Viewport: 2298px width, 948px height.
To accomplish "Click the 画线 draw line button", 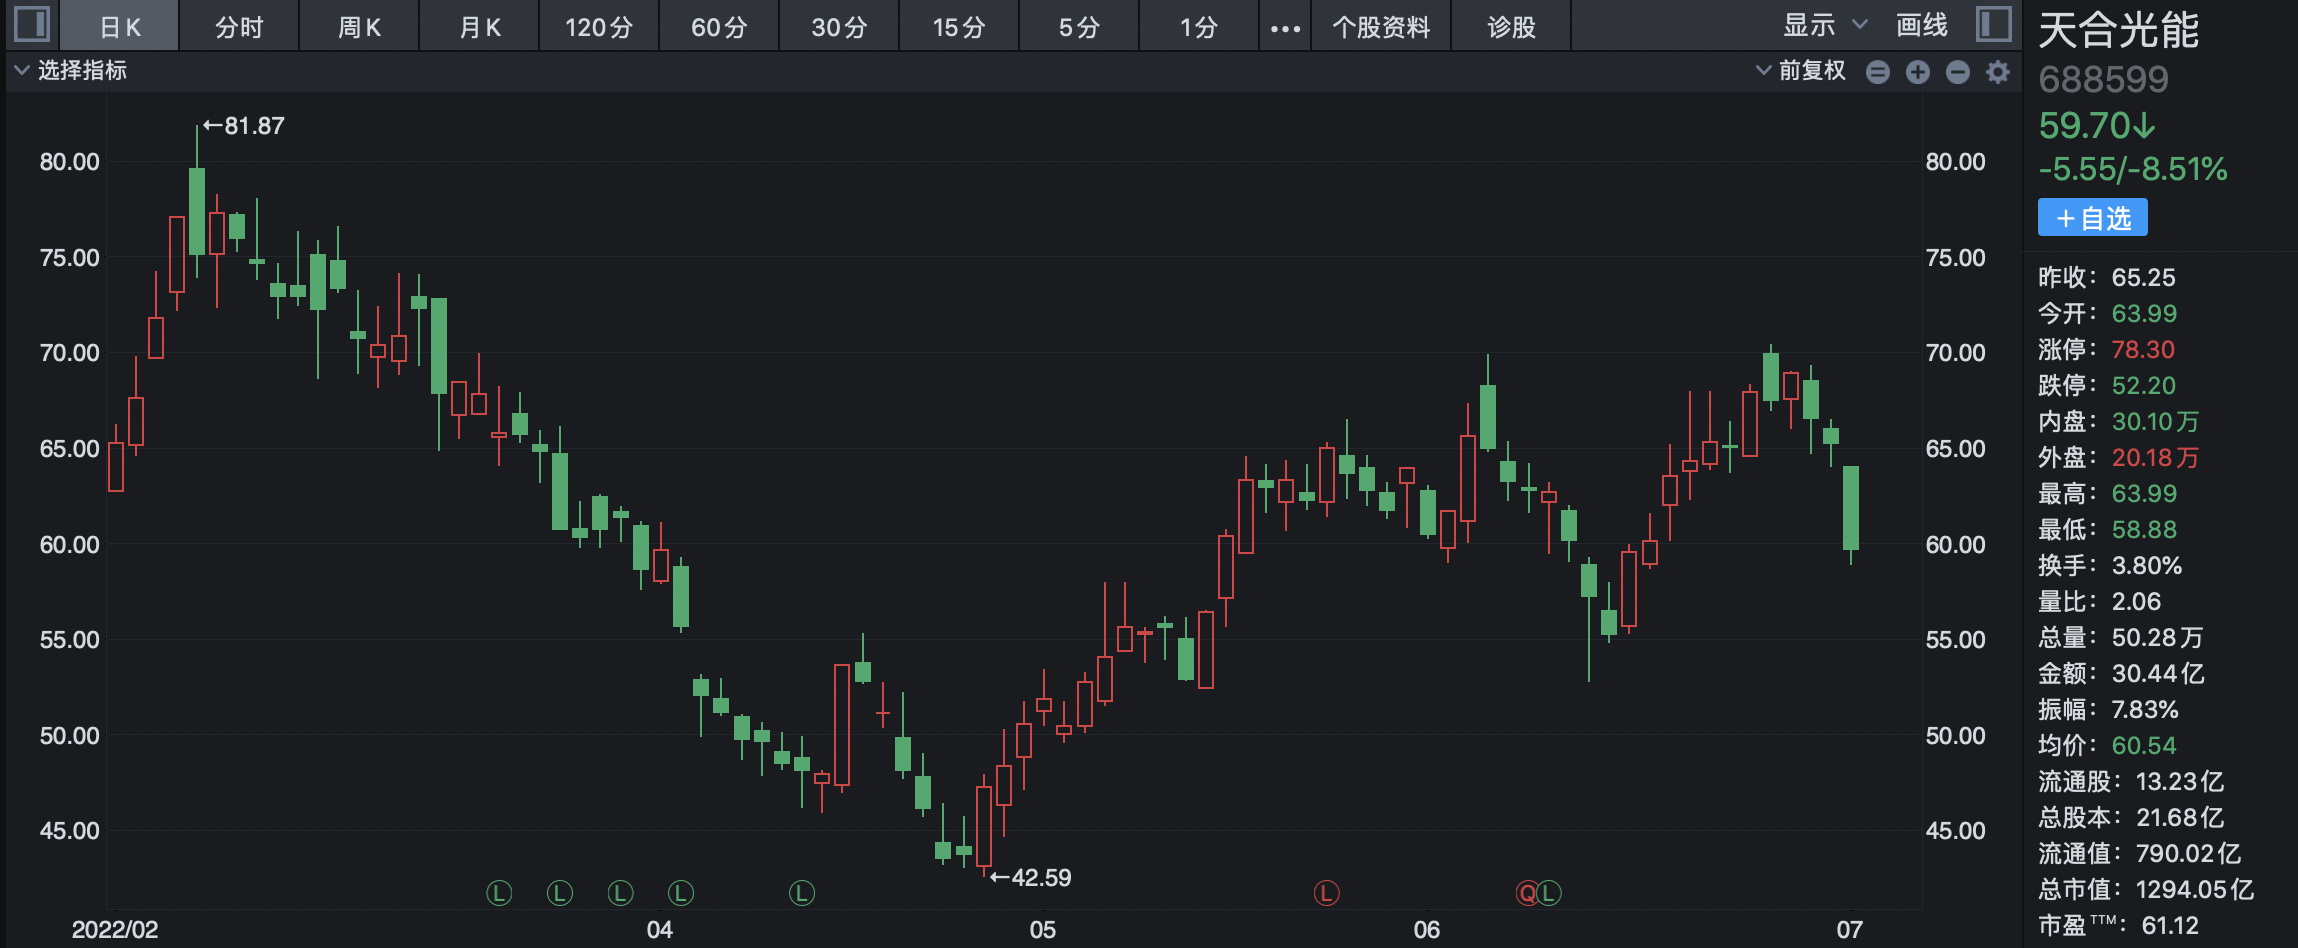I will point(1922,25).
